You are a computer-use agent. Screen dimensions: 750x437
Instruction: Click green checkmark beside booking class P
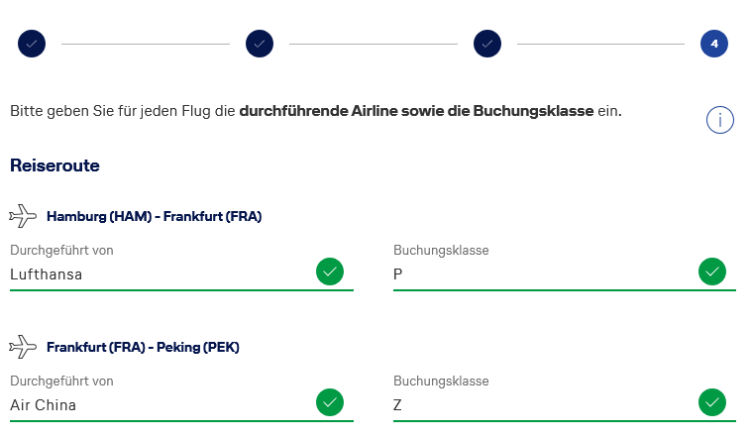click(x=712, y=271)
